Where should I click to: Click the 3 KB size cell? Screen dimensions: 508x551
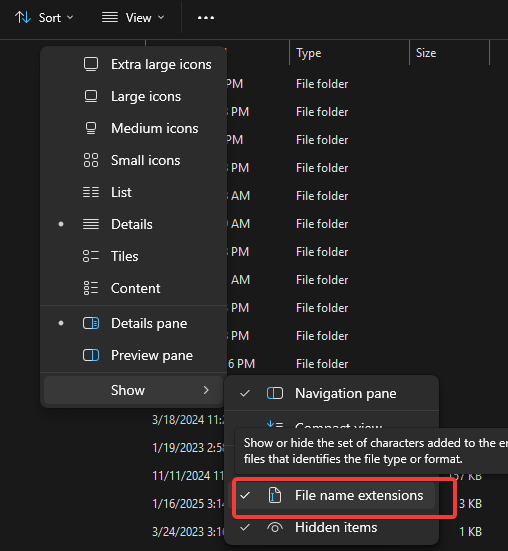tap(470, 504)
